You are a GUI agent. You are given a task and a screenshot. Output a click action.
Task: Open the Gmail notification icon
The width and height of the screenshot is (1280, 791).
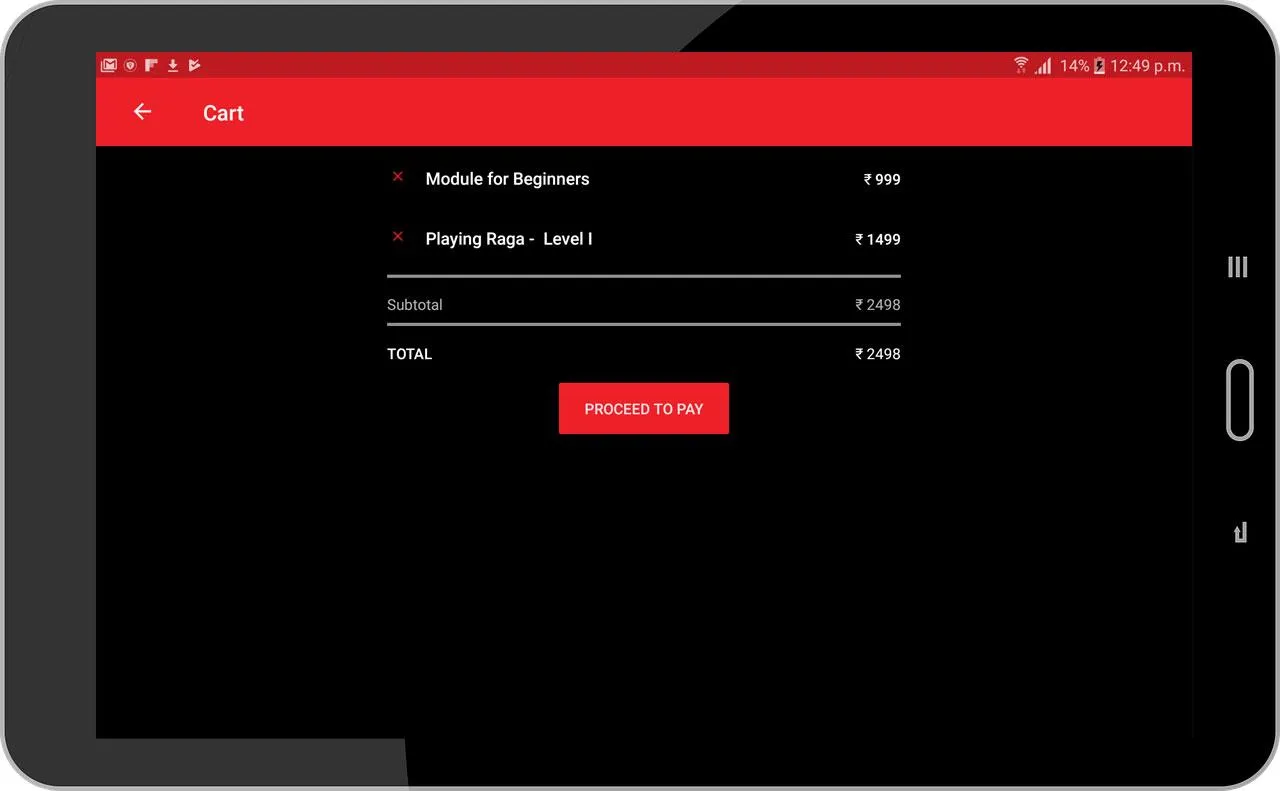(x=109, y=64)
